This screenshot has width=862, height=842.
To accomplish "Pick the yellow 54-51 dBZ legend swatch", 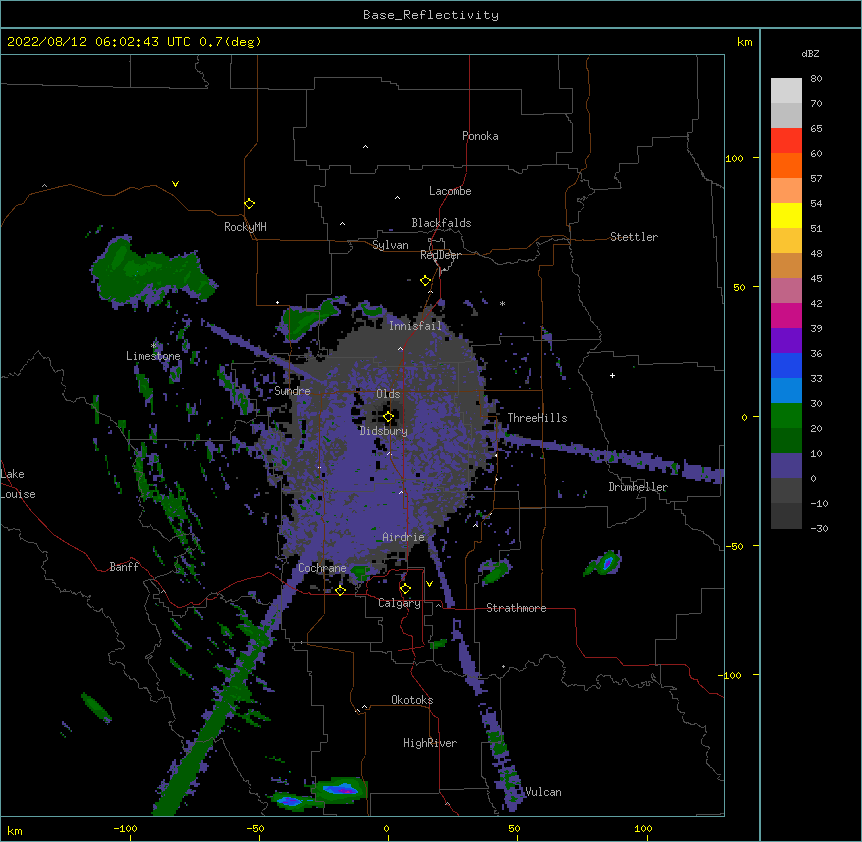I will [786, 215].
